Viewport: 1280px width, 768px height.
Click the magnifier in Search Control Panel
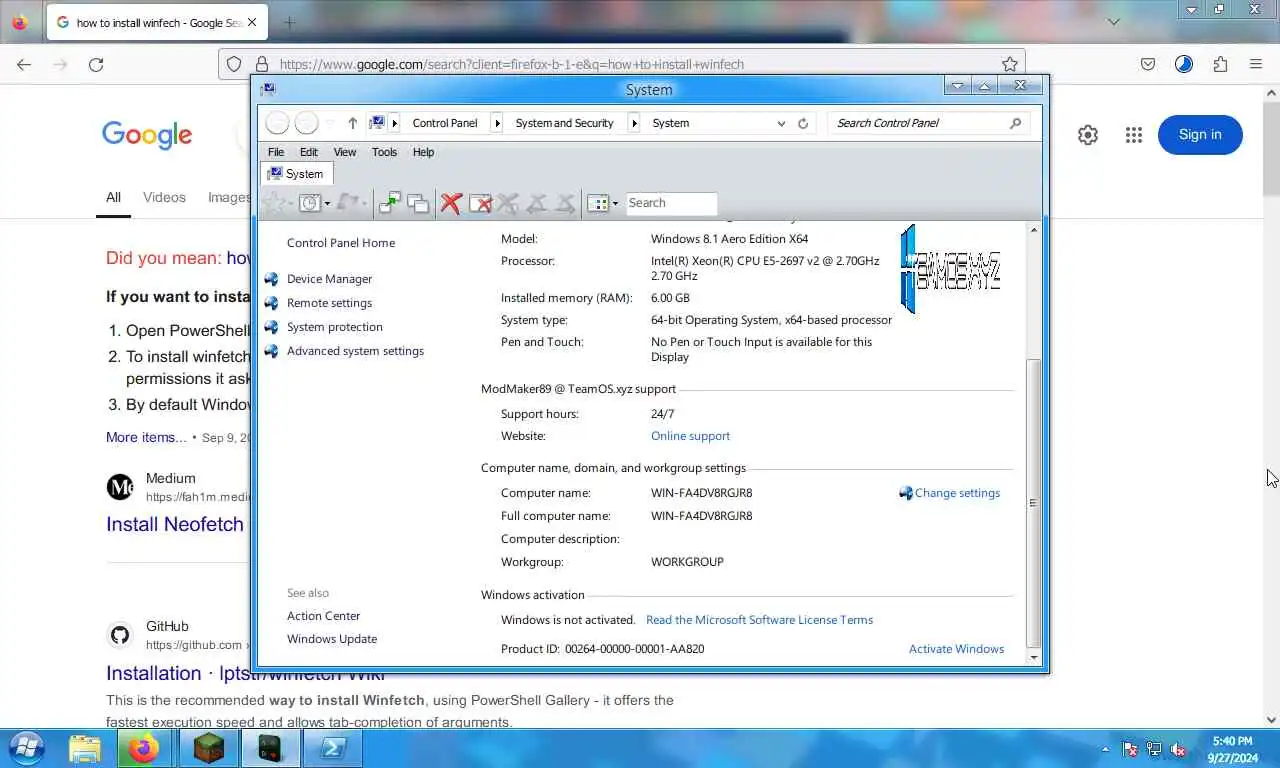pyautogui.click(x=1015, y=123)
